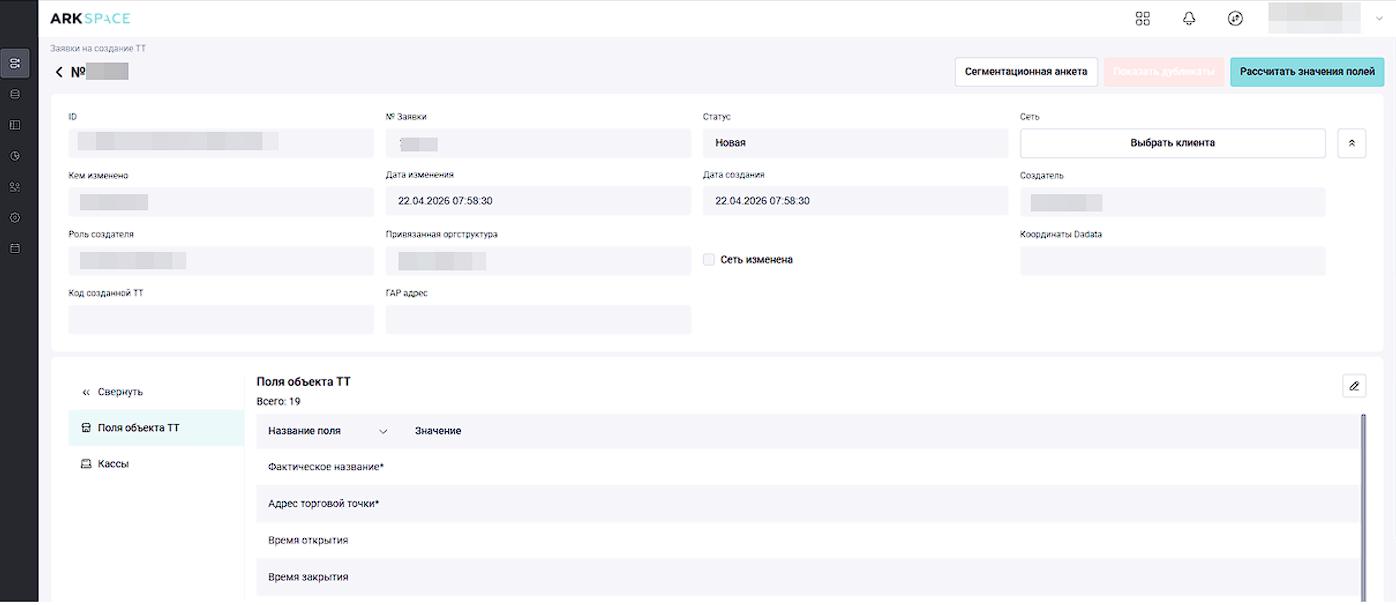Open the sliders icon in left sidebar
1396x605 pixels.
pyautogui.click(x=15, y=64)
